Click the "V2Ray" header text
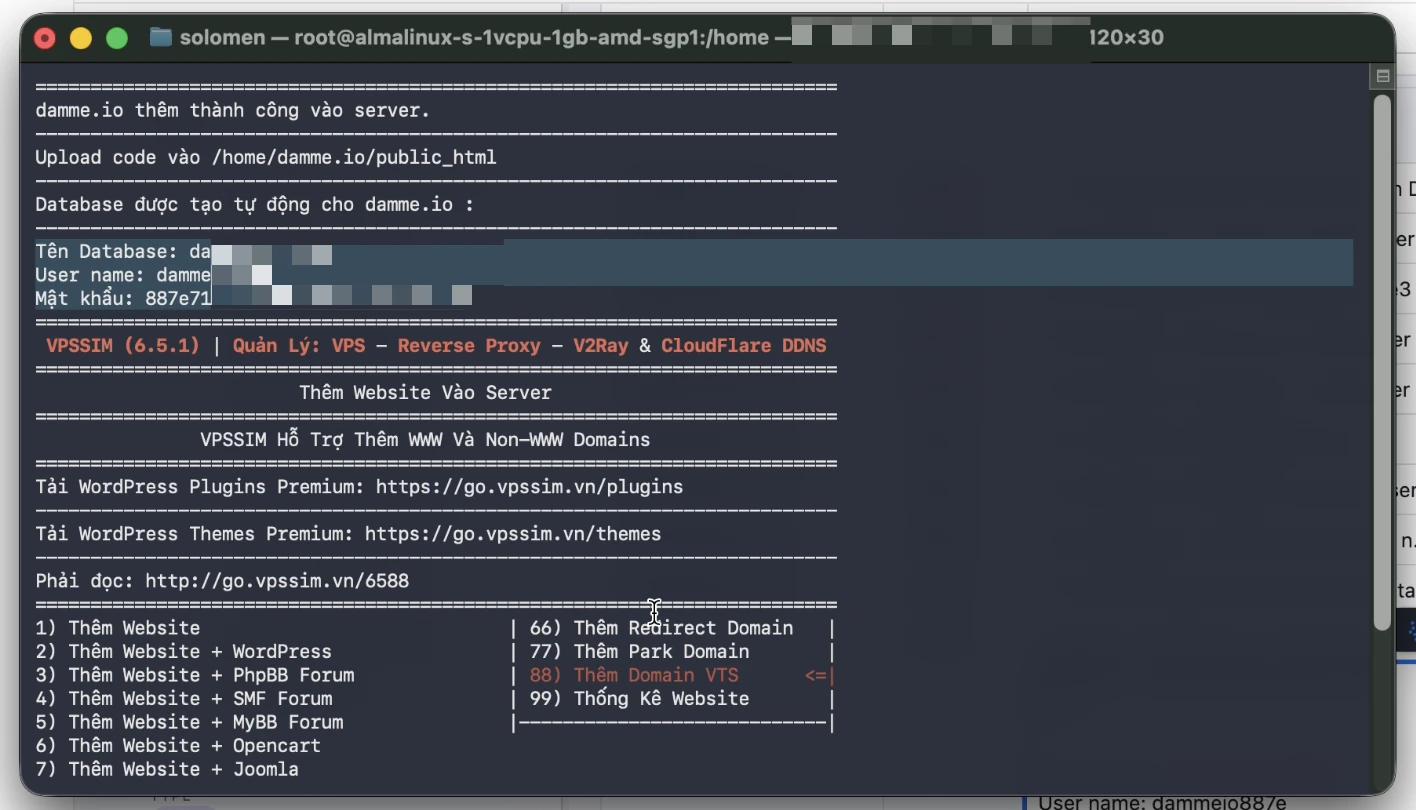Image resolution: width=1416 pixels, height=810 pixels. tap(601, 346)
